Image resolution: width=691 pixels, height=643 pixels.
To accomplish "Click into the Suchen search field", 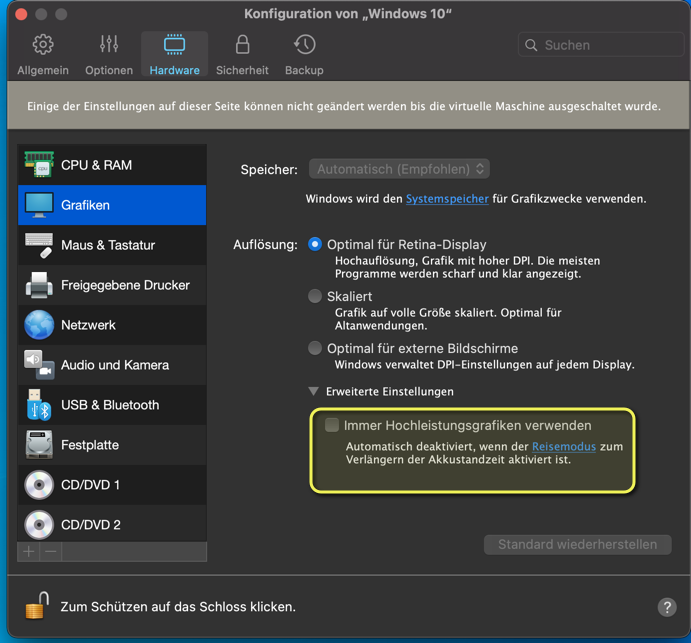I will coord(601,45).
